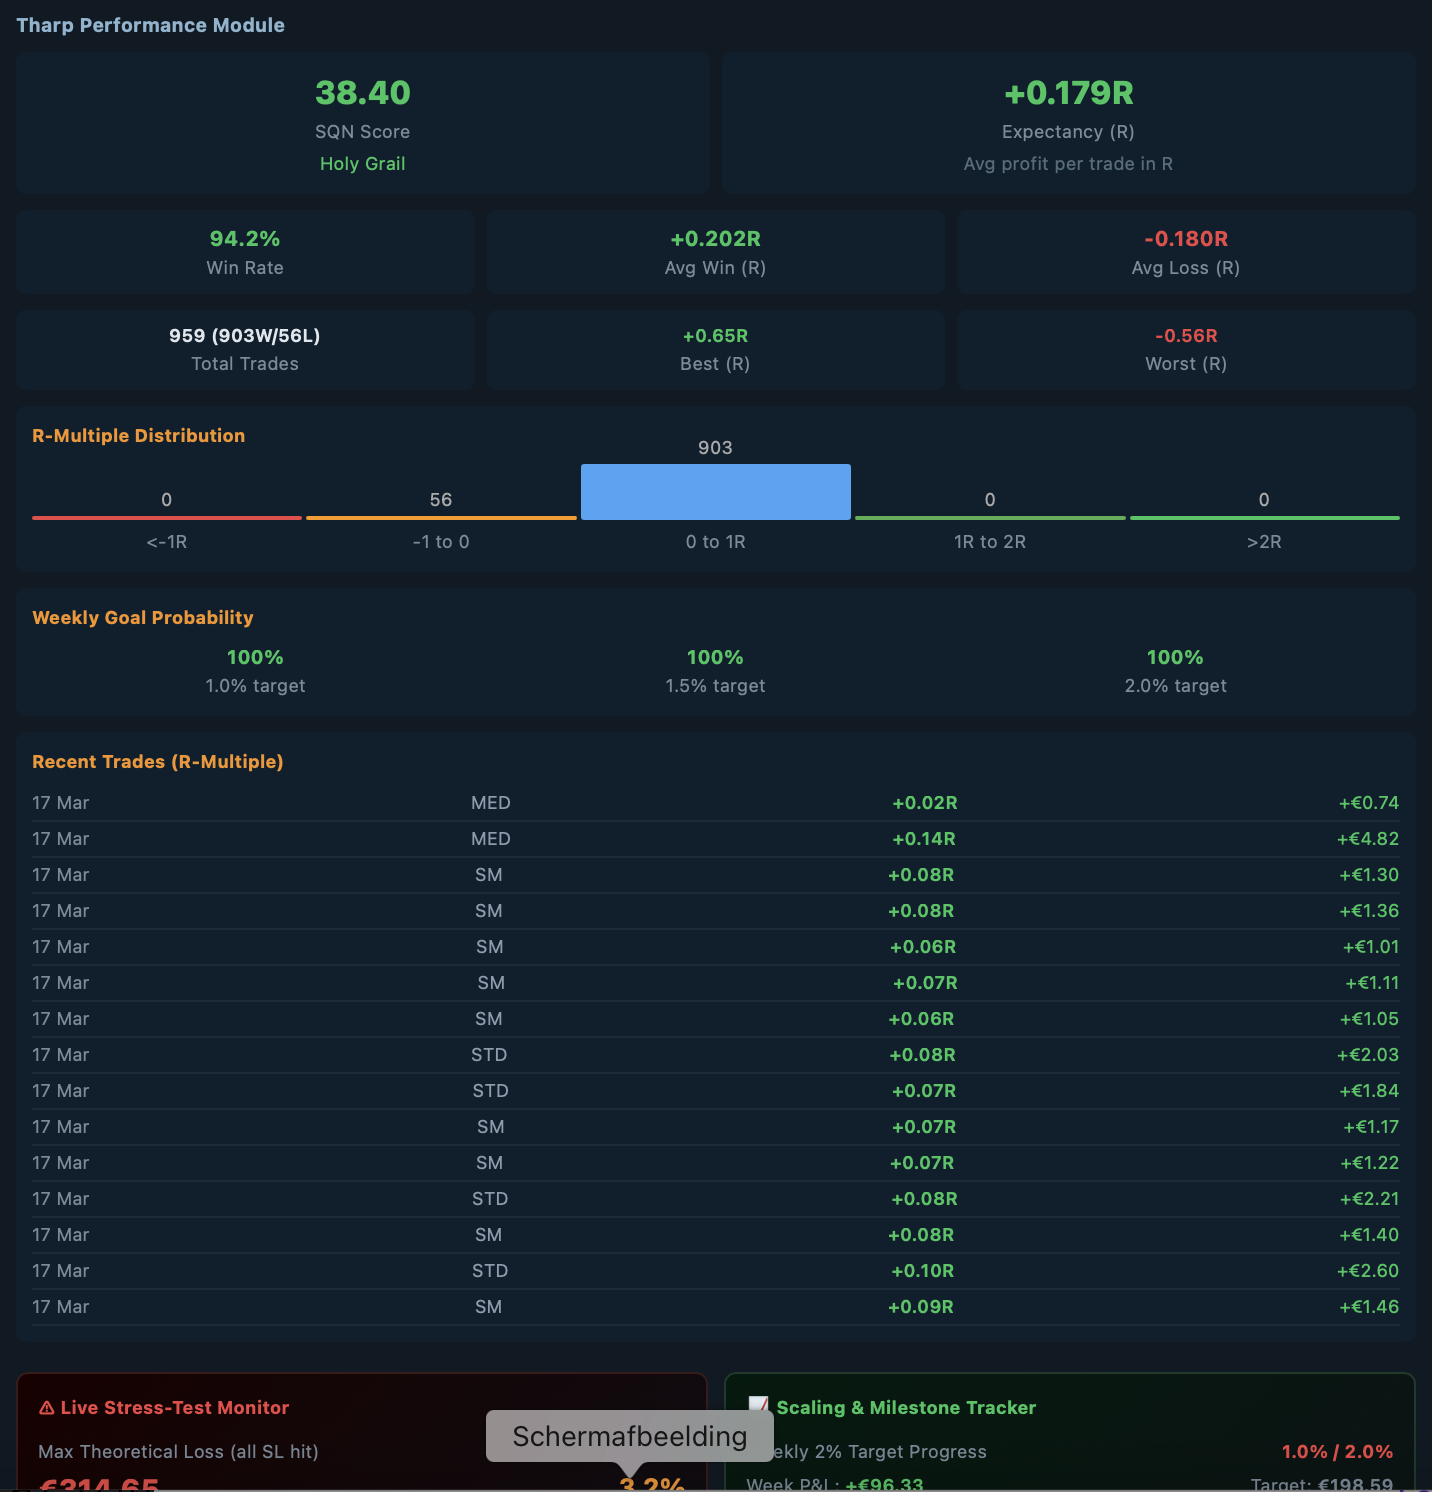This screenshot has height=1492, width=1432.
Task: Select the Win Rate stat card
Action: [244, 251]
